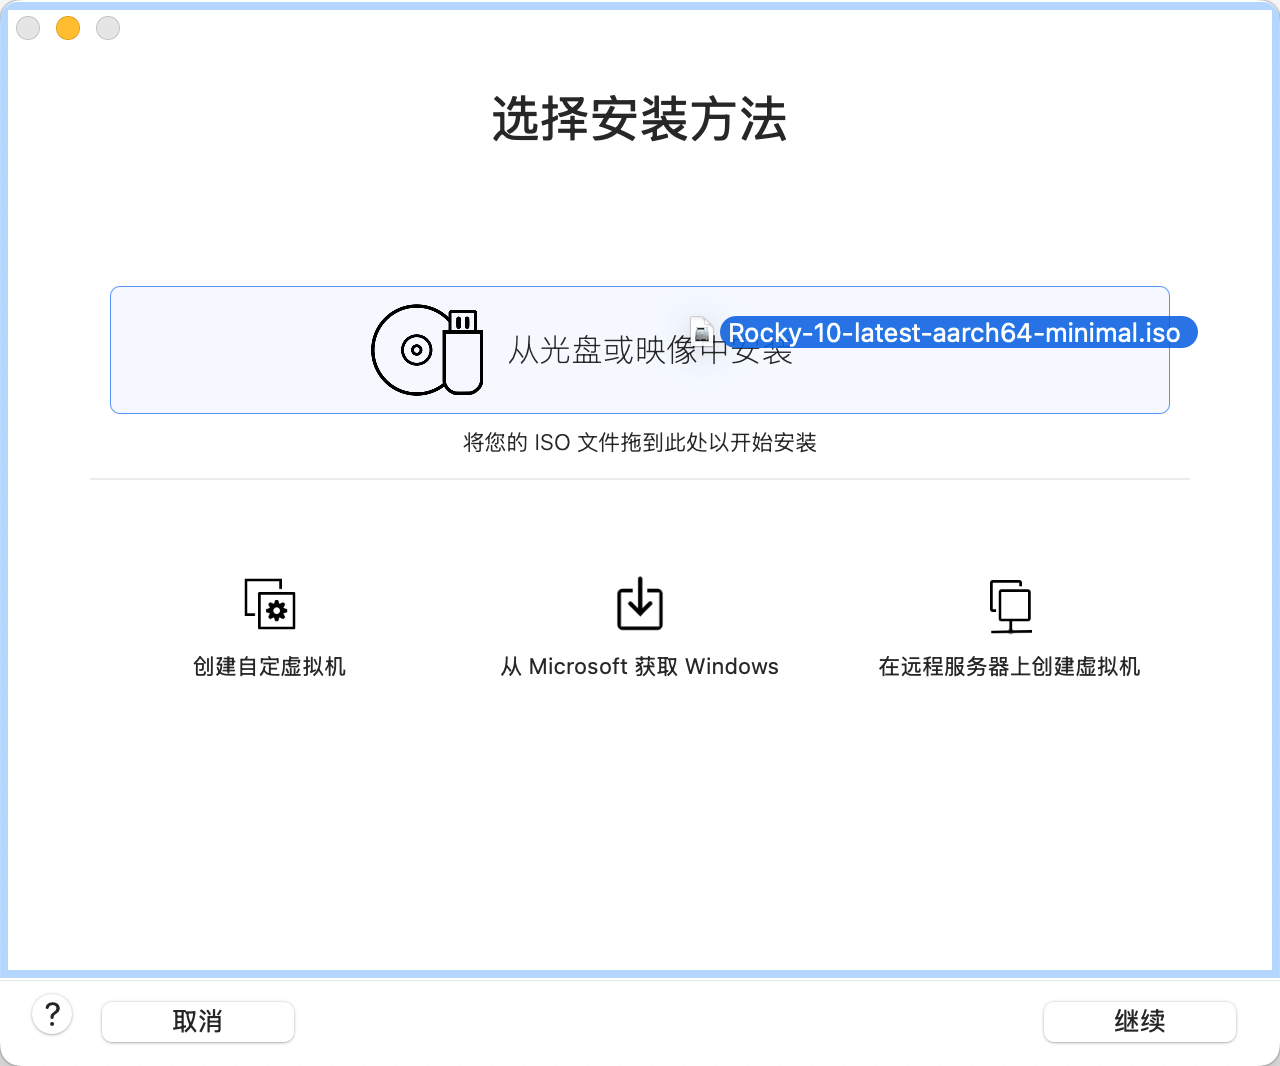
Task: Click the 从光盘或映像中安装 text
Action: point(650,351)
